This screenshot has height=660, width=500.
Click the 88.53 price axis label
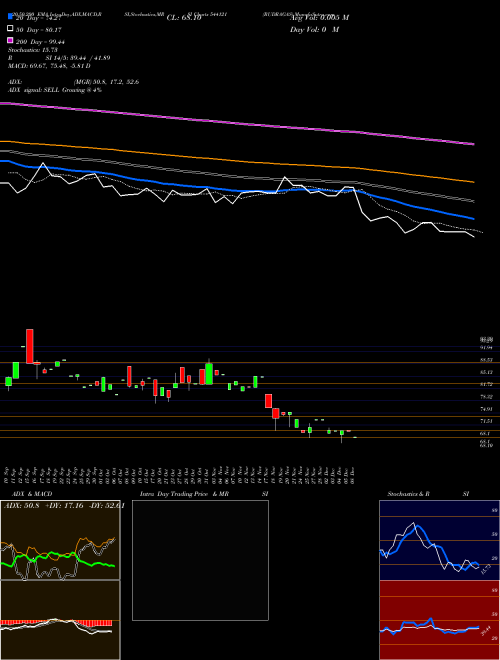click(x=486, y=360)
